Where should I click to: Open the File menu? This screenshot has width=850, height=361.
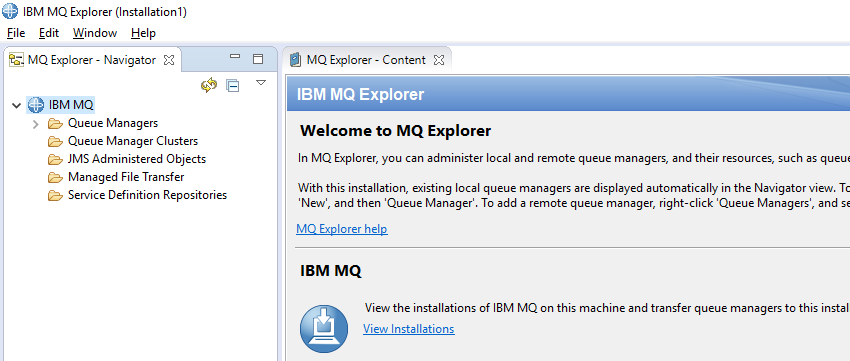pyautogui.click(x=16, y=33)
